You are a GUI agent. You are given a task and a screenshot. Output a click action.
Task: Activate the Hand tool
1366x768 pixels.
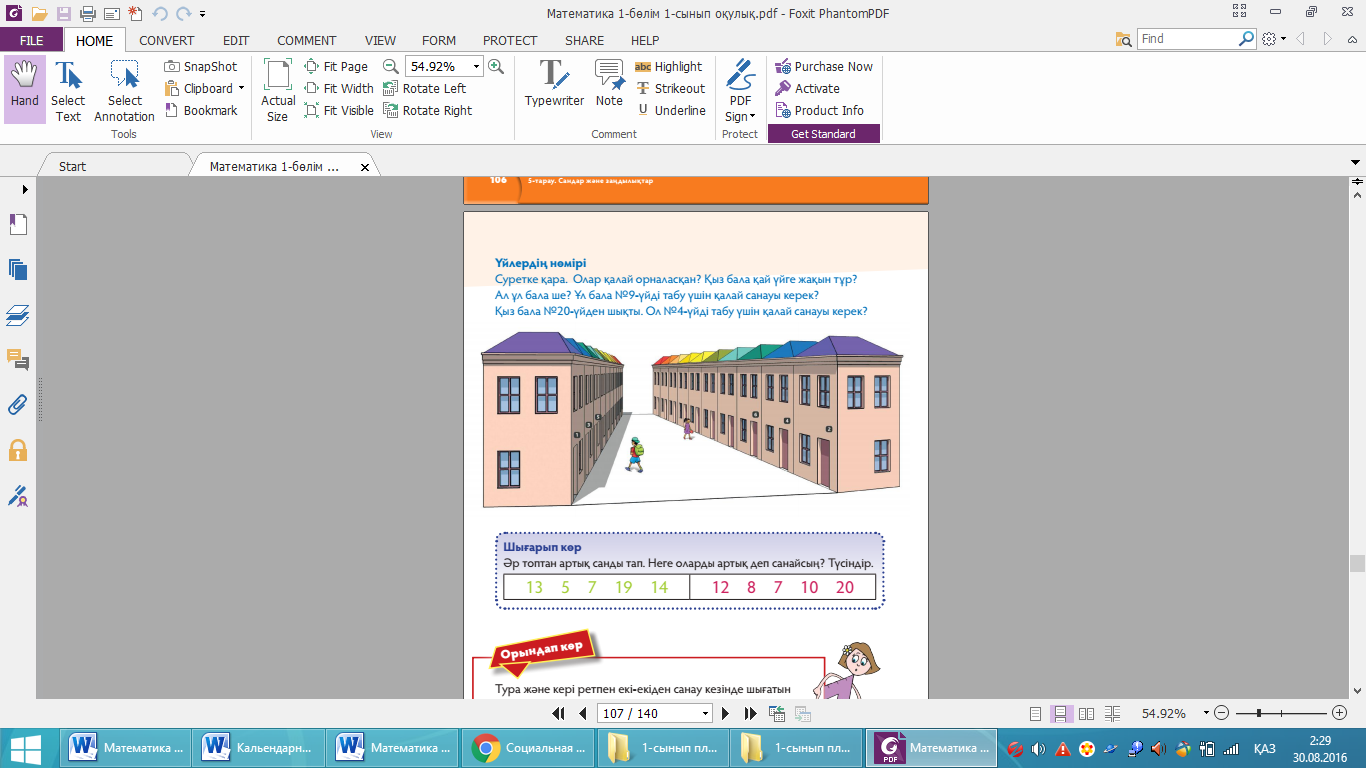click(25, 88)
